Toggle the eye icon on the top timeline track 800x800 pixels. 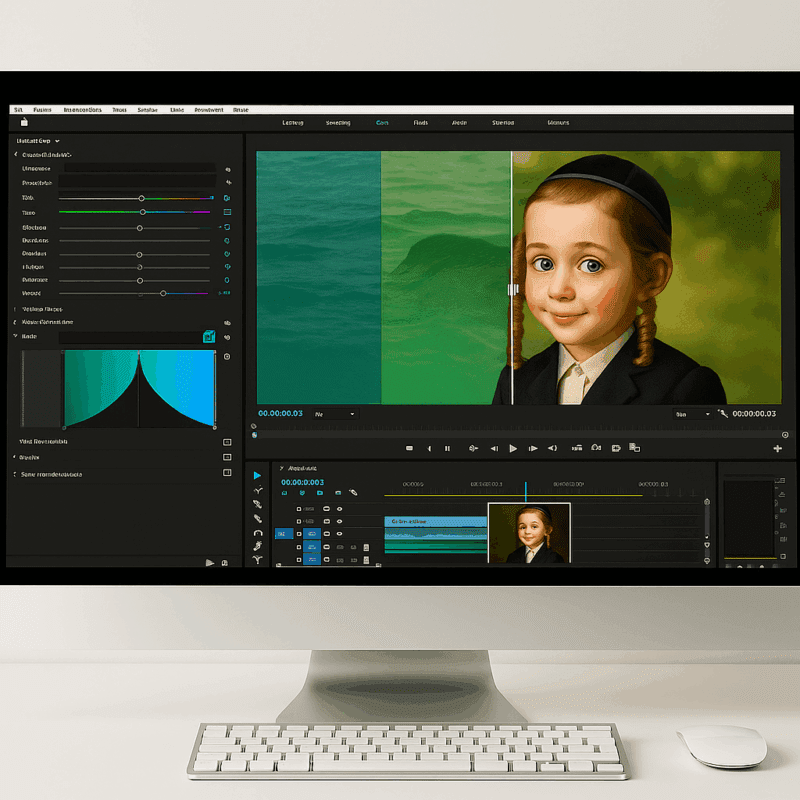tap(339, 509)
